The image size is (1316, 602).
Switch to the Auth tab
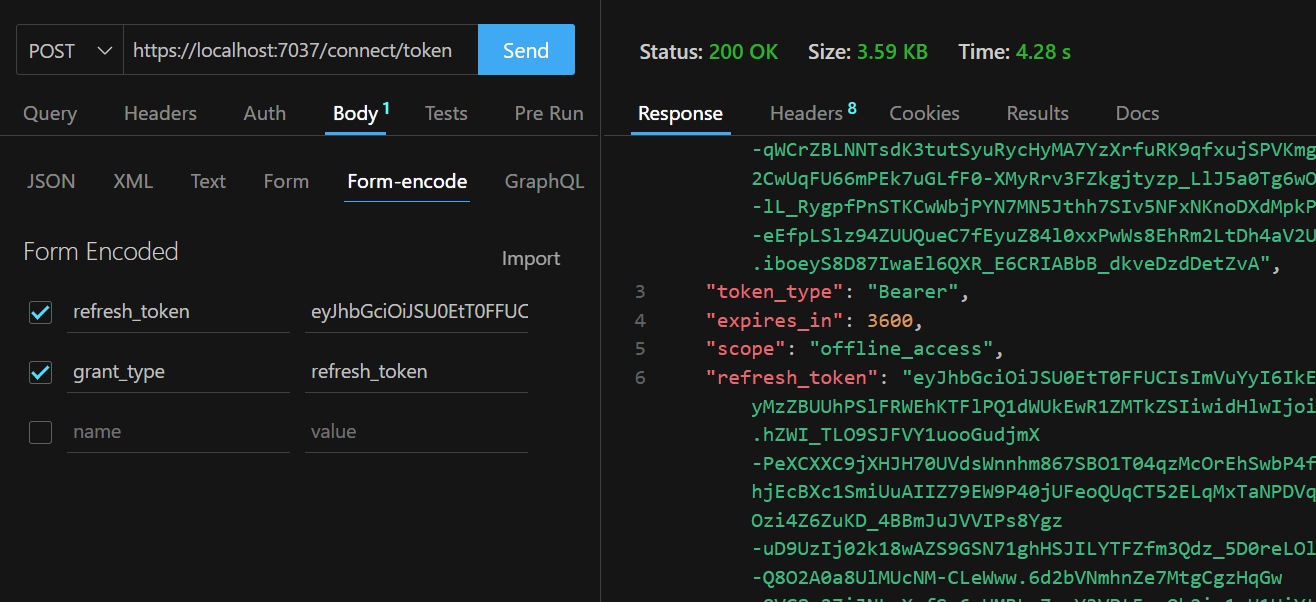click(265, 113)
